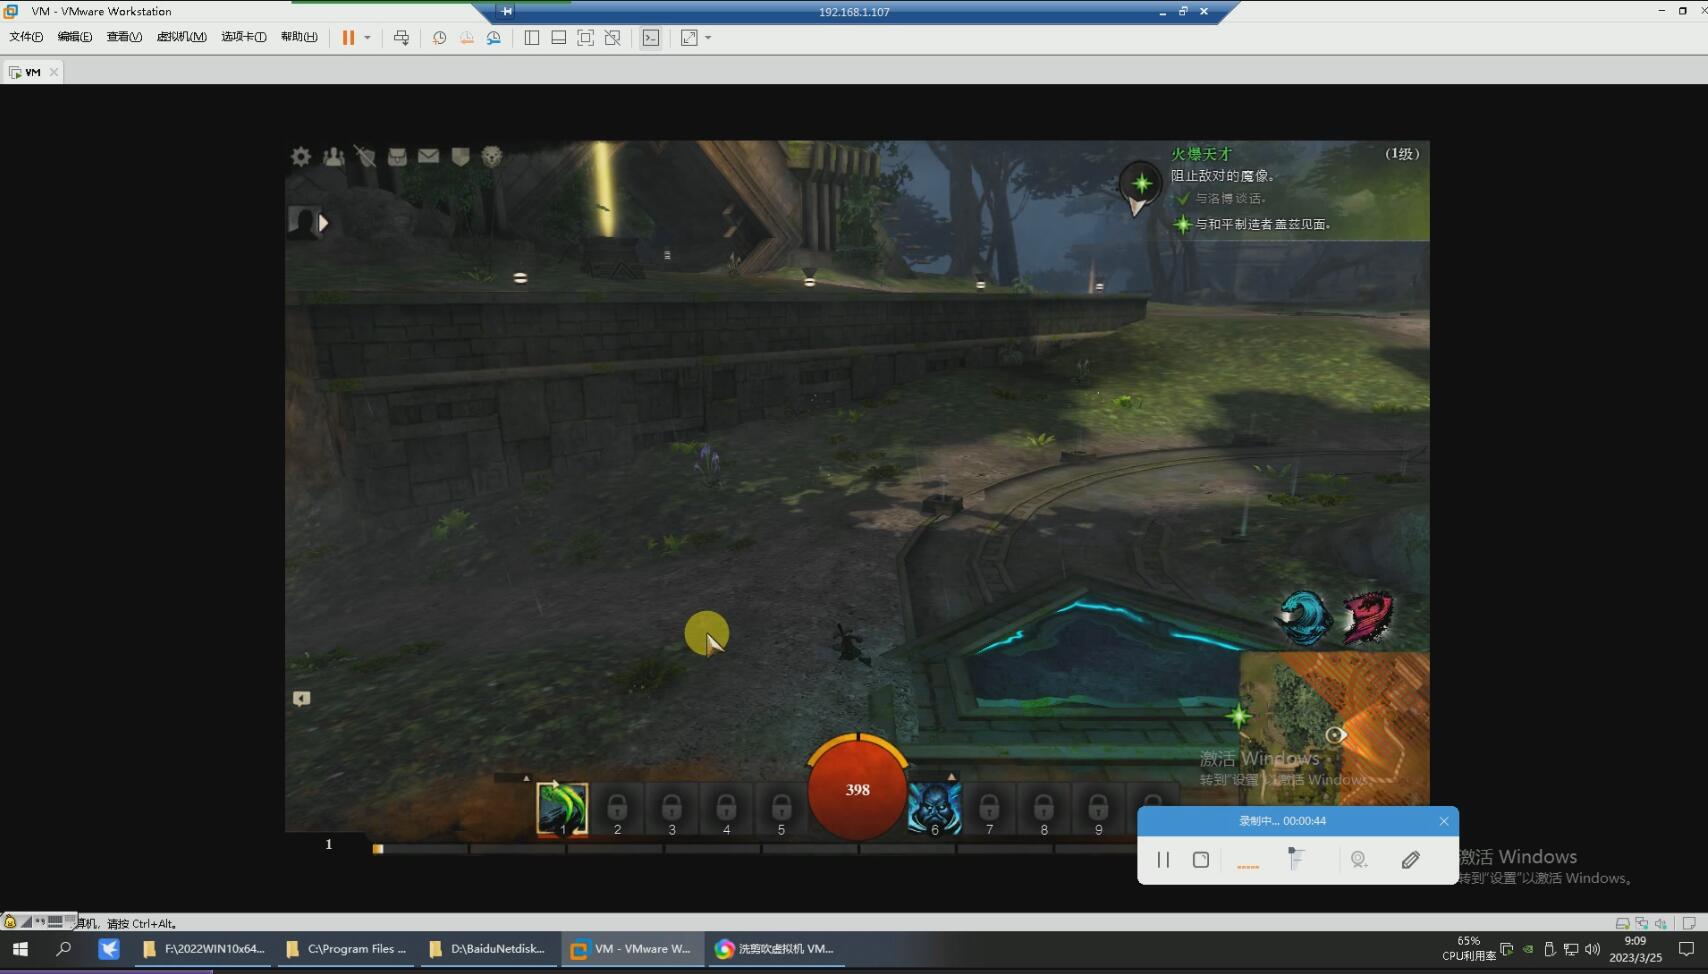Click the red dragon icon
The width and height of the screenshot is (1708, 974).
[1367, 617]
